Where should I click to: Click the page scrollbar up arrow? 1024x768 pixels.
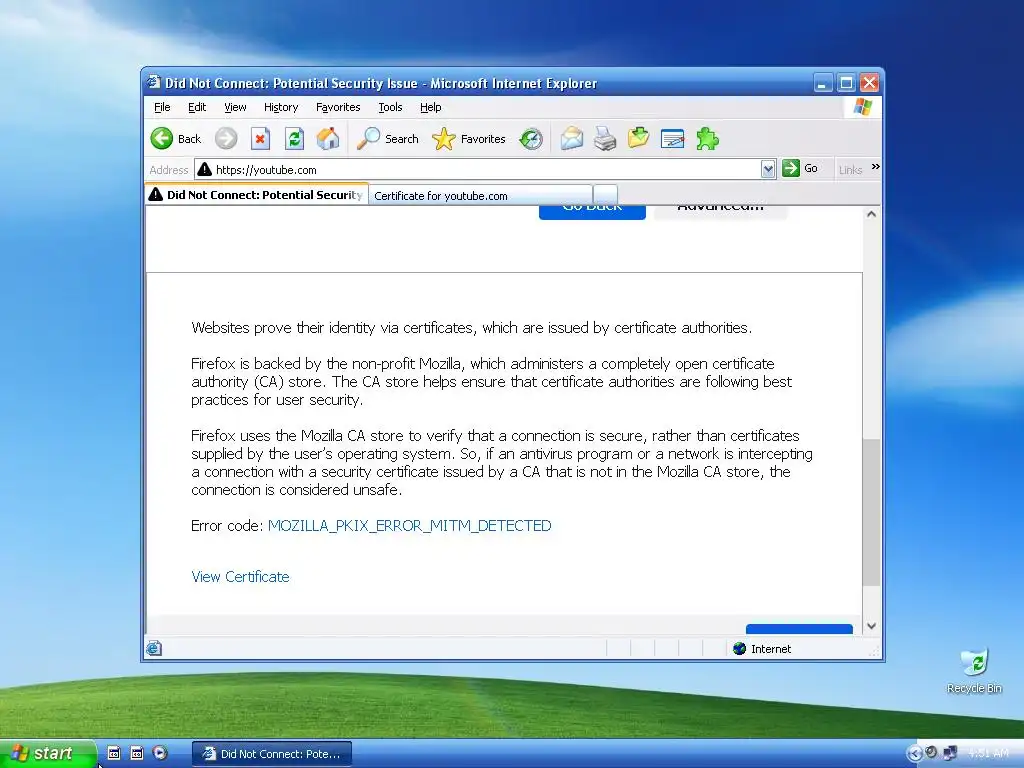pyautogui.click(x=871, y=214)
